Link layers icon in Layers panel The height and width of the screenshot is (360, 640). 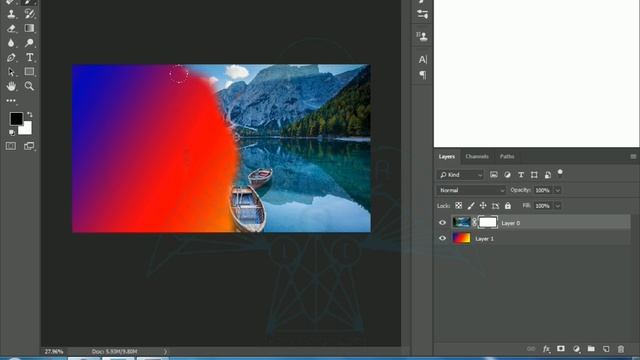pos(531,349)
